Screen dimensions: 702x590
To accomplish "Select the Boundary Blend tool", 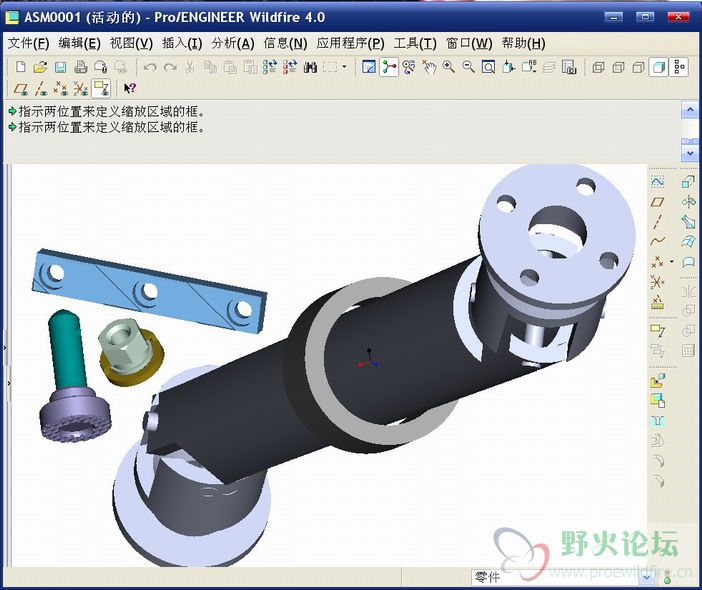I will 688,242.
